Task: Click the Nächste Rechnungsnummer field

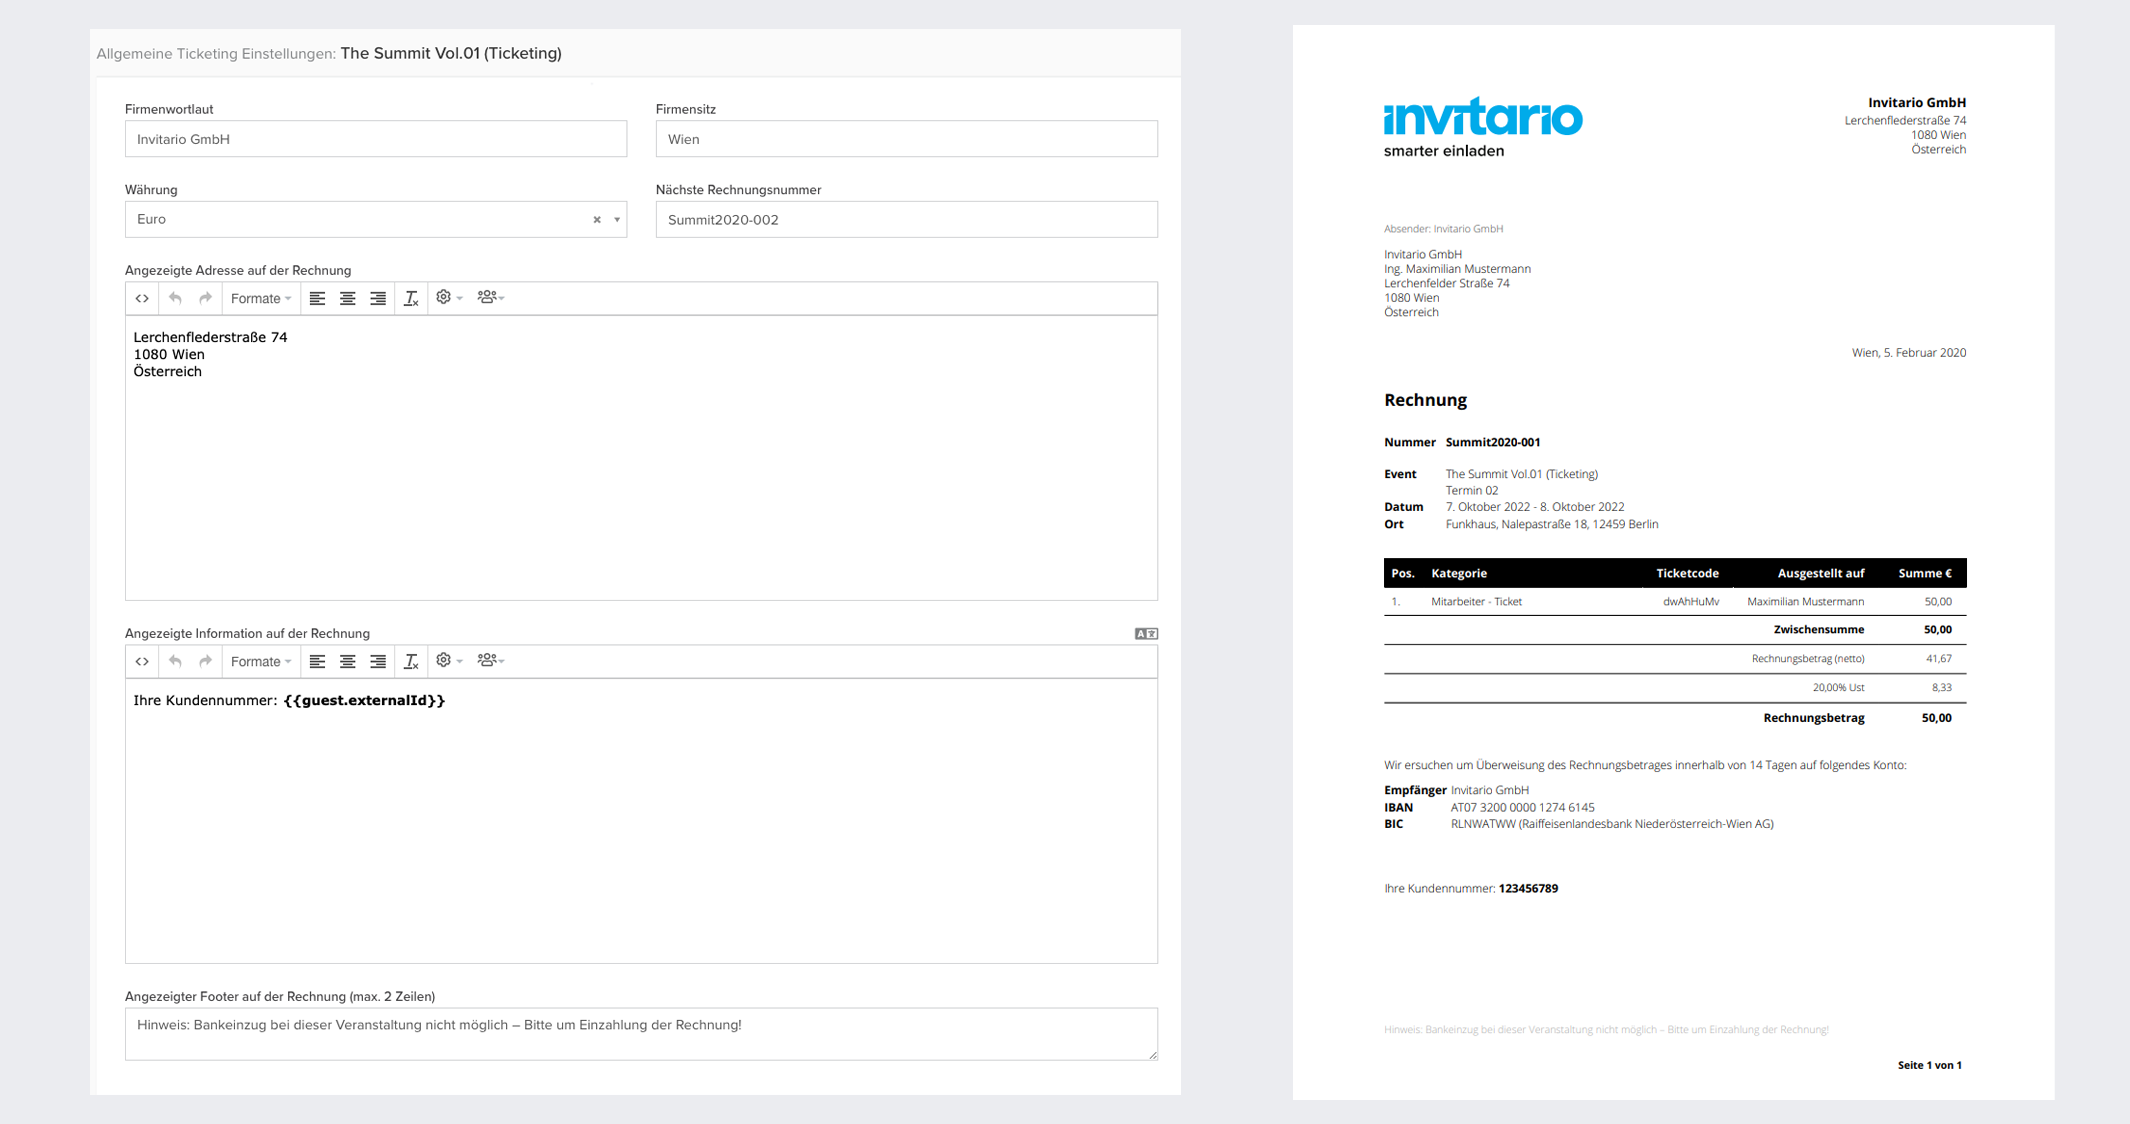Action: point(906,220)
